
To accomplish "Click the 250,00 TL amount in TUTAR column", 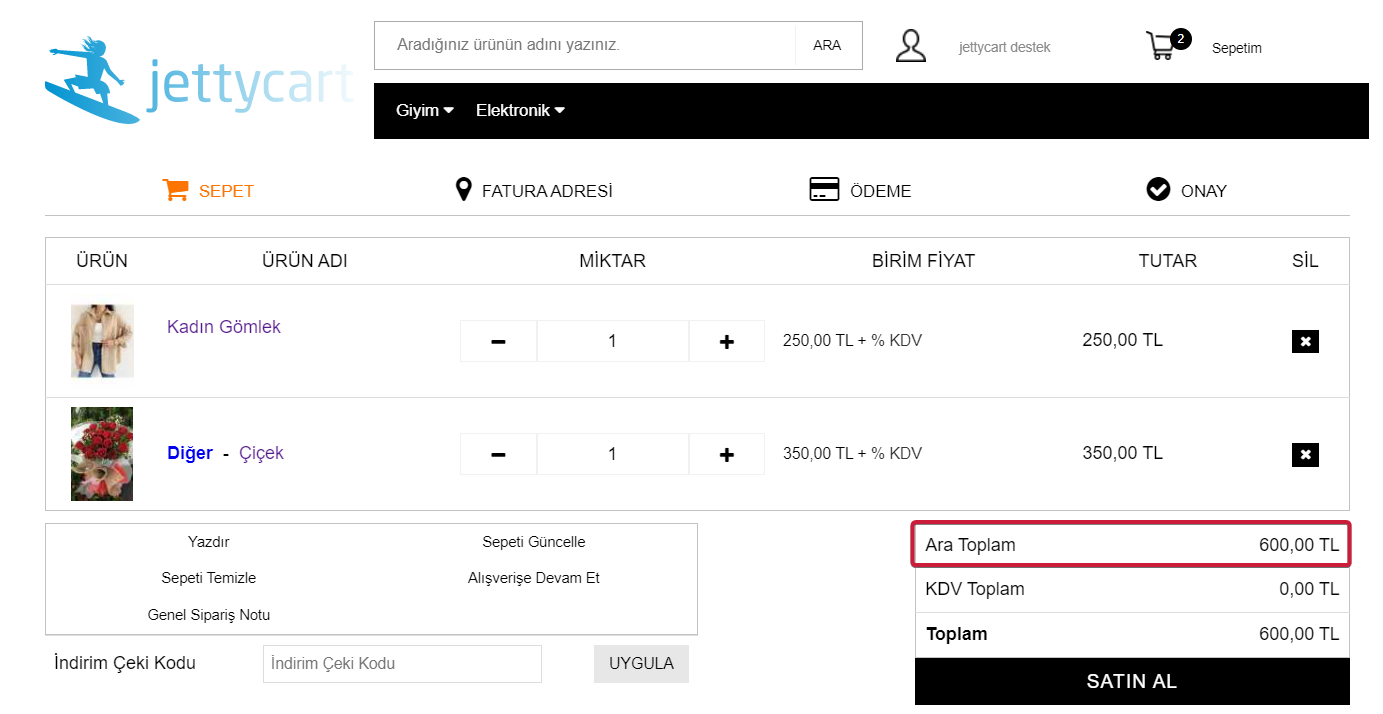I will pyautogui.click(x=1122, y=340).
